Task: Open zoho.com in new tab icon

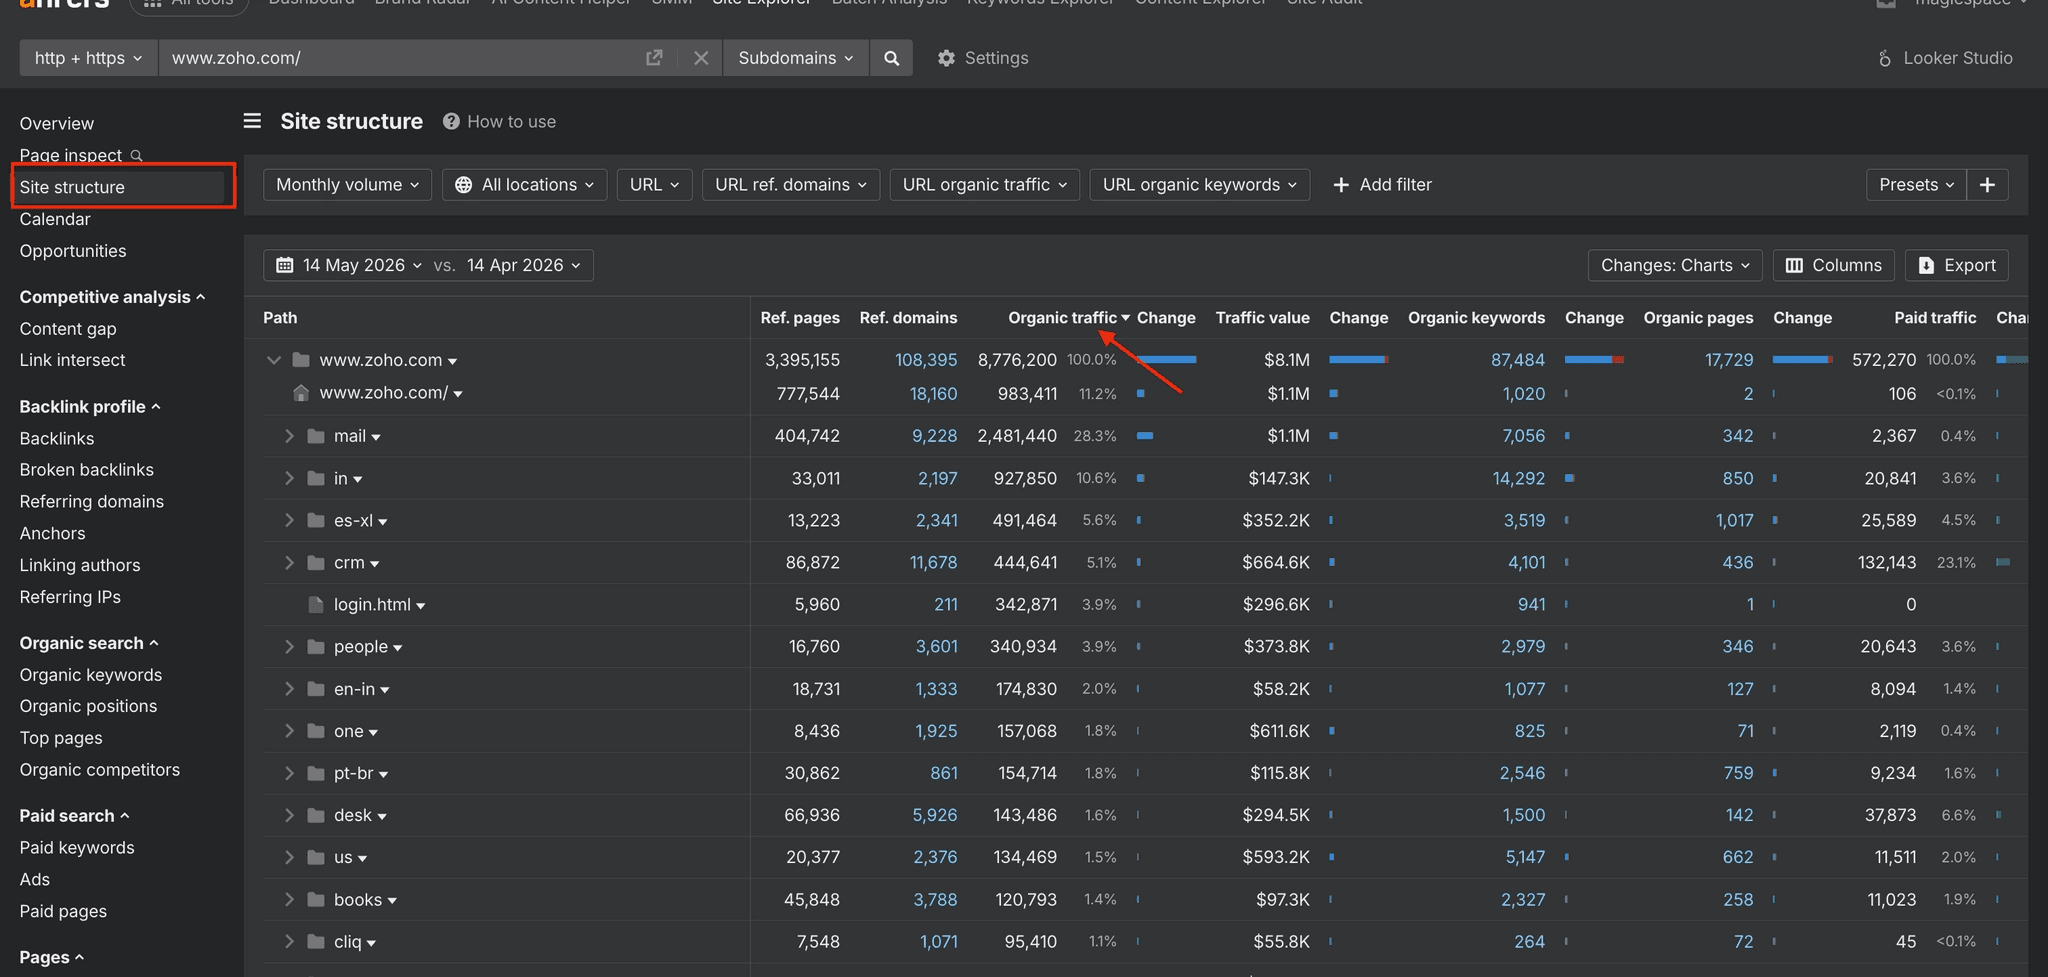Action: coord(654,58)
